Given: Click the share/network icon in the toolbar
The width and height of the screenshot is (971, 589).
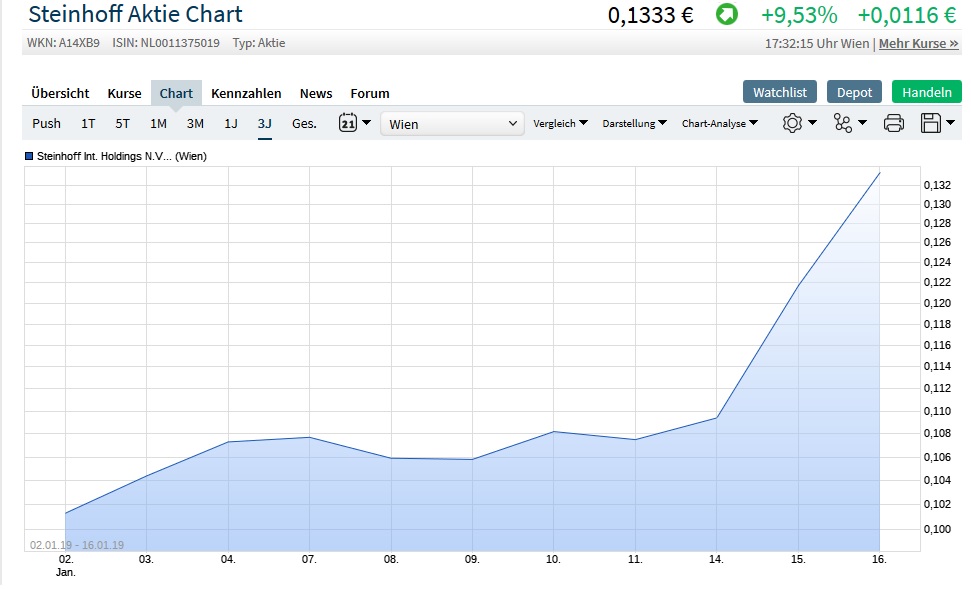Looking at the screenshot, I should point(844,122).
